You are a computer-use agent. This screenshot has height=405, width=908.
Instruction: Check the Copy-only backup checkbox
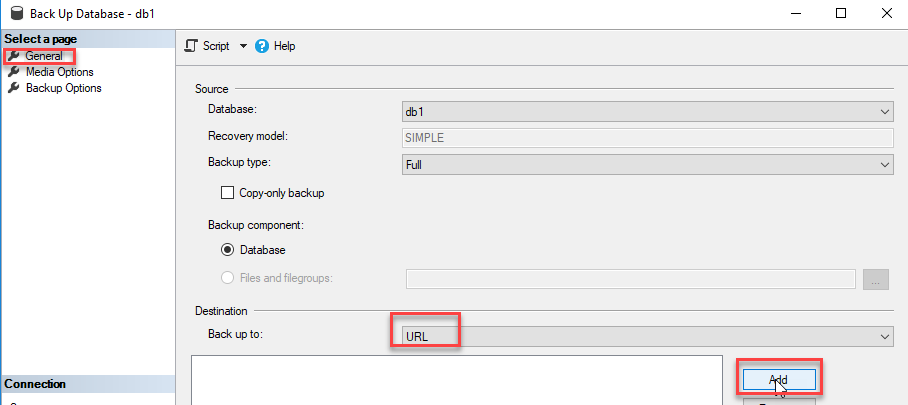227,193
